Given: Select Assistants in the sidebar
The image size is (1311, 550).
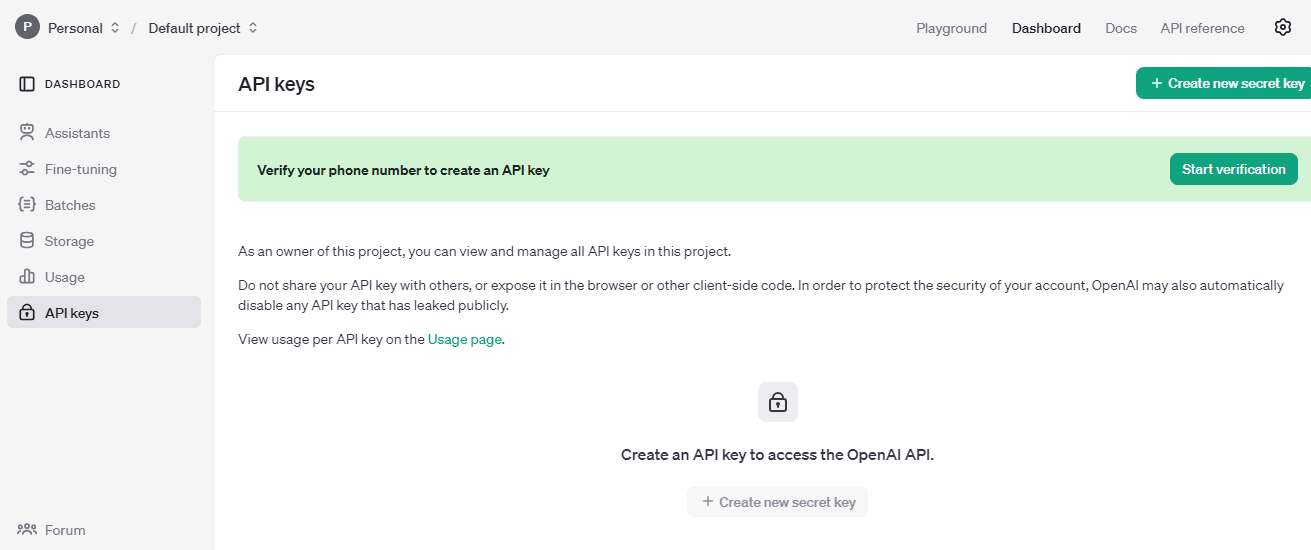Looking at the screenshot, I should click(104, 133).
